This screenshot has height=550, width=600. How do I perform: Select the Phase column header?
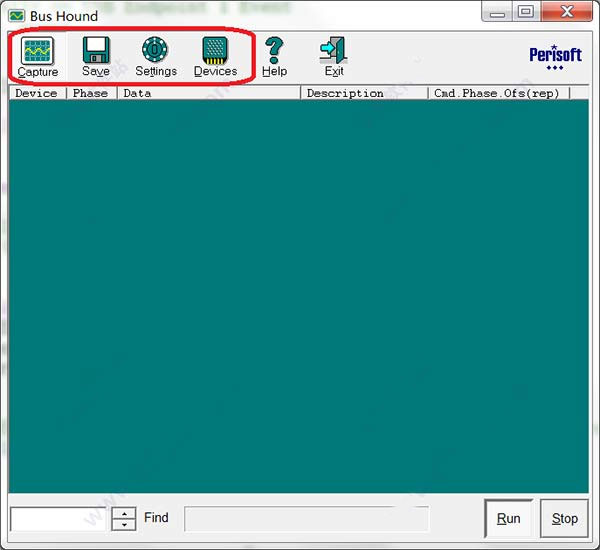pos(91,93)
